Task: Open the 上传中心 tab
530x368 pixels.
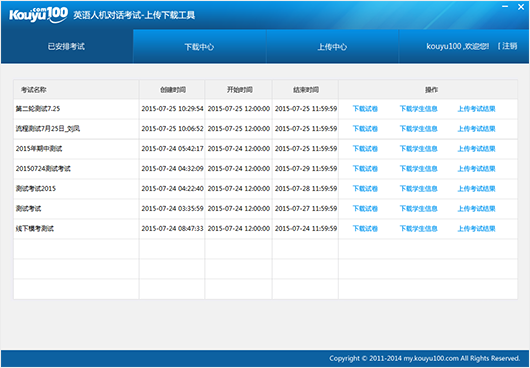Action: click(332, 47)
